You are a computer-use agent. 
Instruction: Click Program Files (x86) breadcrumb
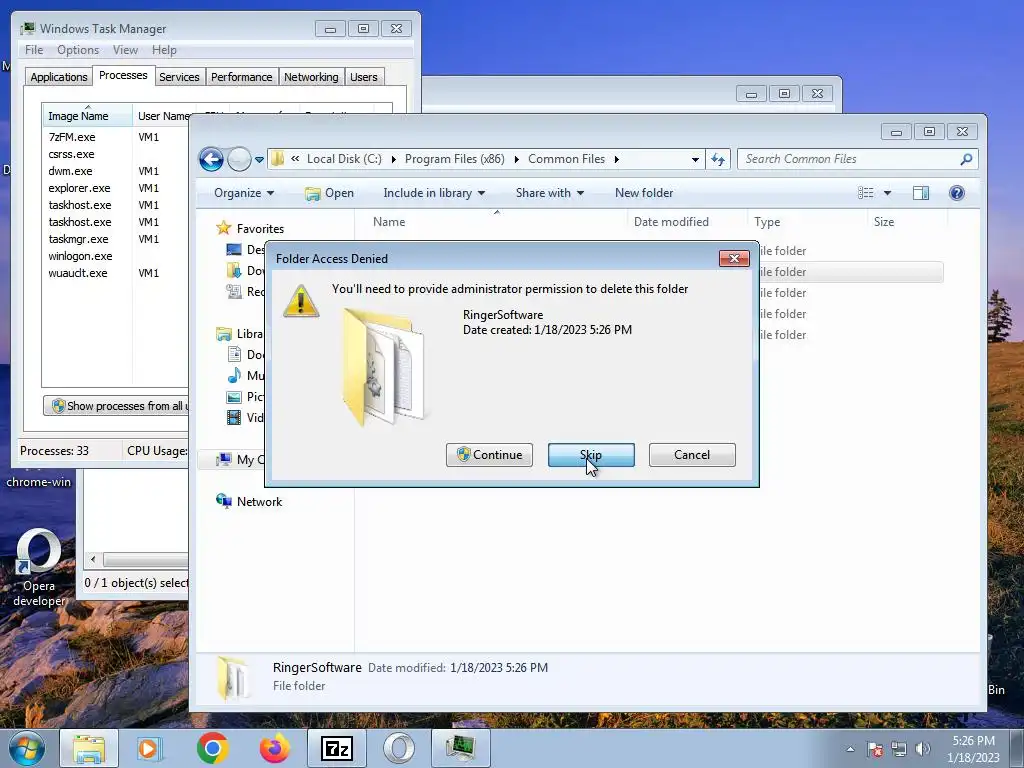(455, 159)
